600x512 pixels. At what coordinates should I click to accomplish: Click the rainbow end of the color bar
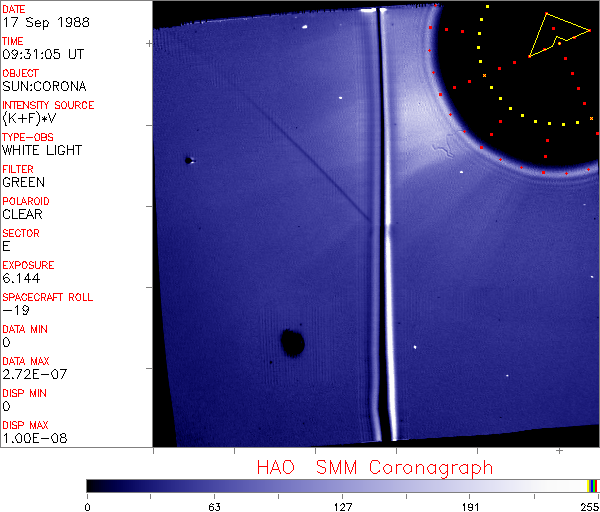[x=594, y=485]
